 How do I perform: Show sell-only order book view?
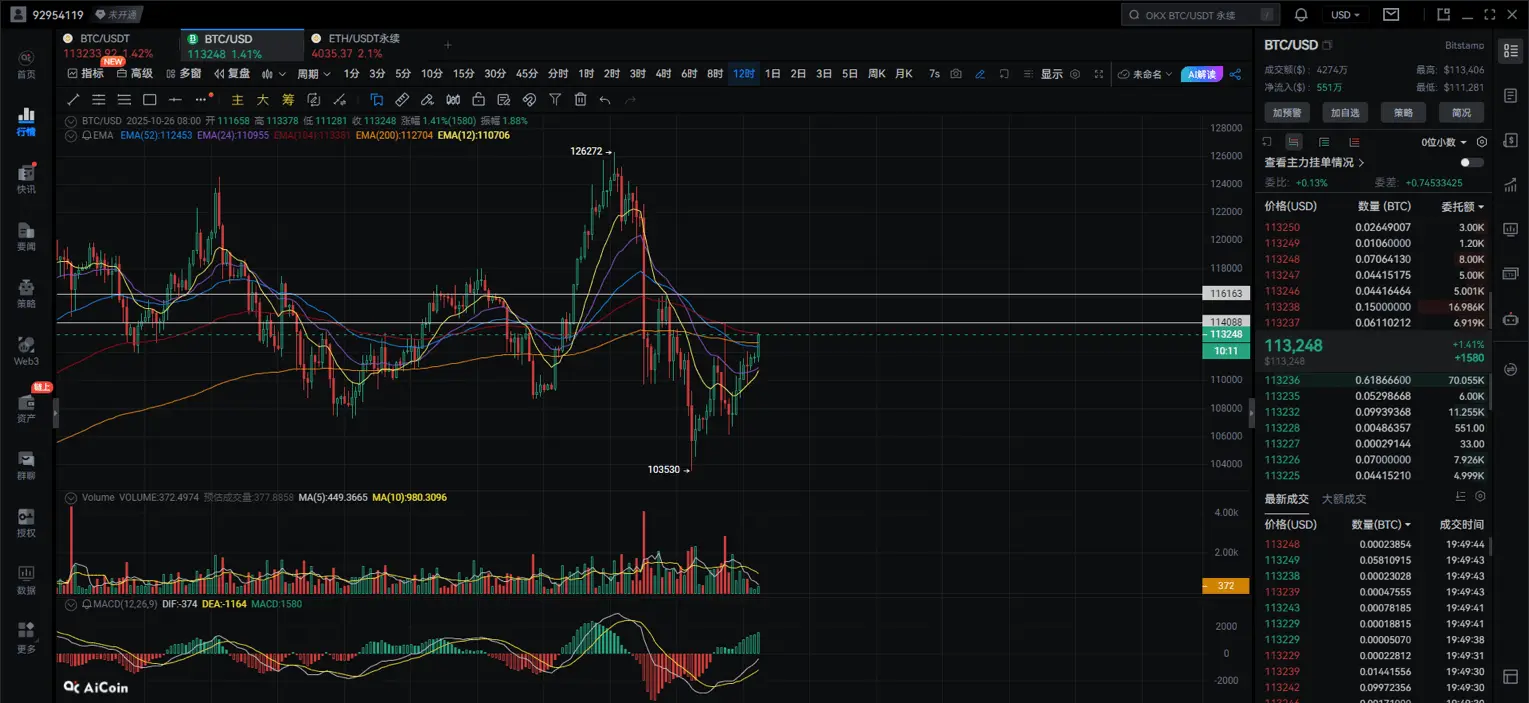point(1354,142)
